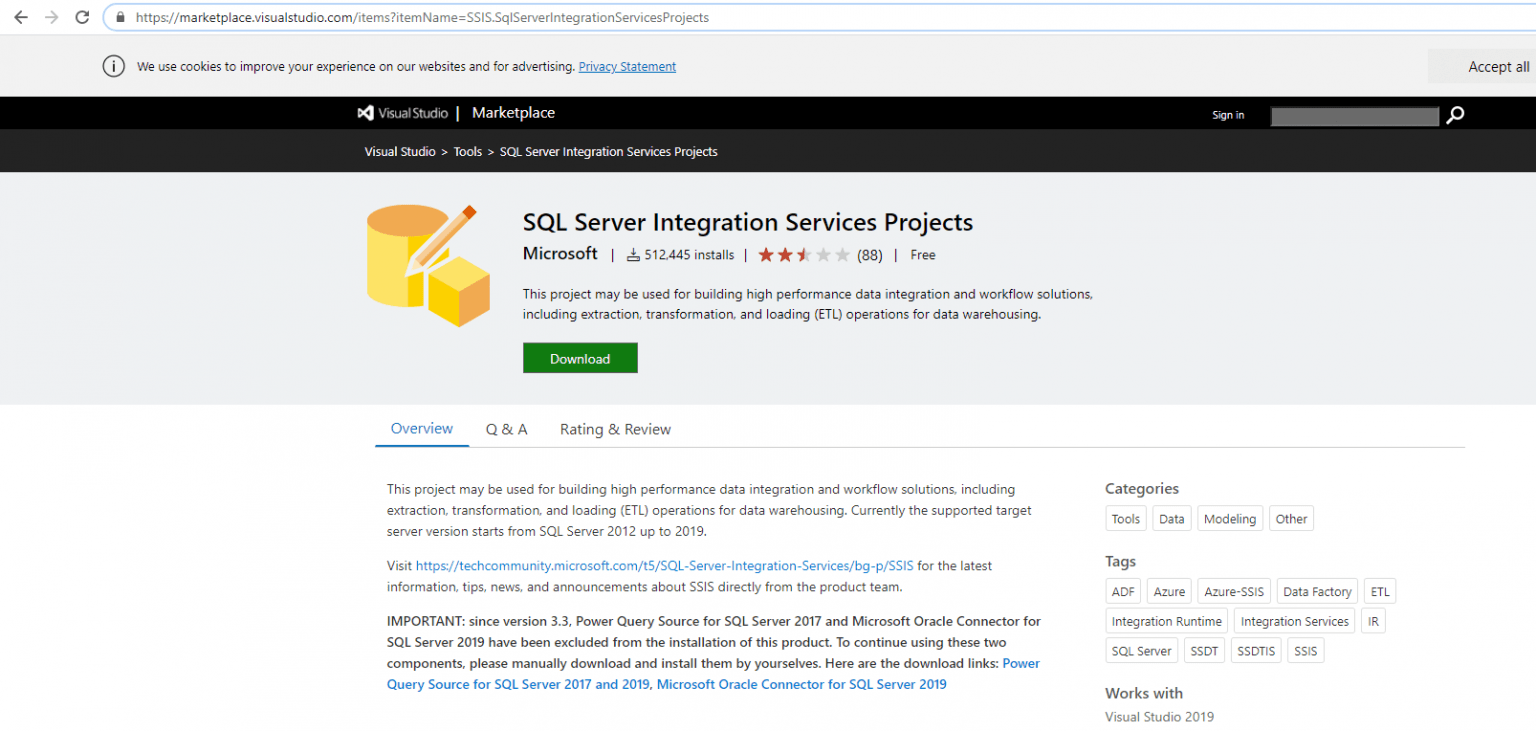Viewport: 1536px width, 731px height.
Task: Open the Privacy Statement link
Action: tap(627, 66)
